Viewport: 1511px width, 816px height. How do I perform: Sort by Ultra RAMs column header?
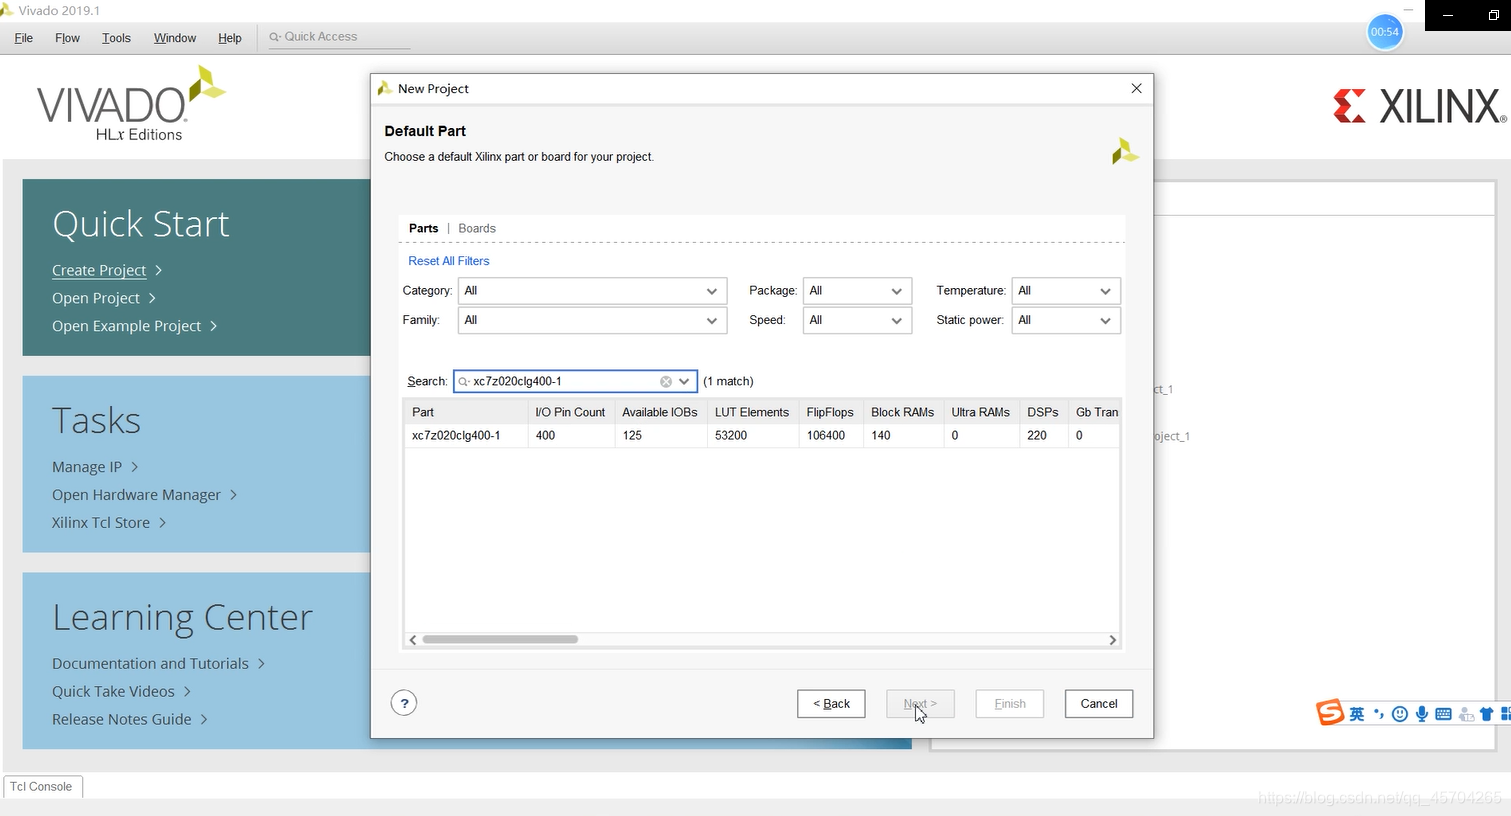[981, 412]
